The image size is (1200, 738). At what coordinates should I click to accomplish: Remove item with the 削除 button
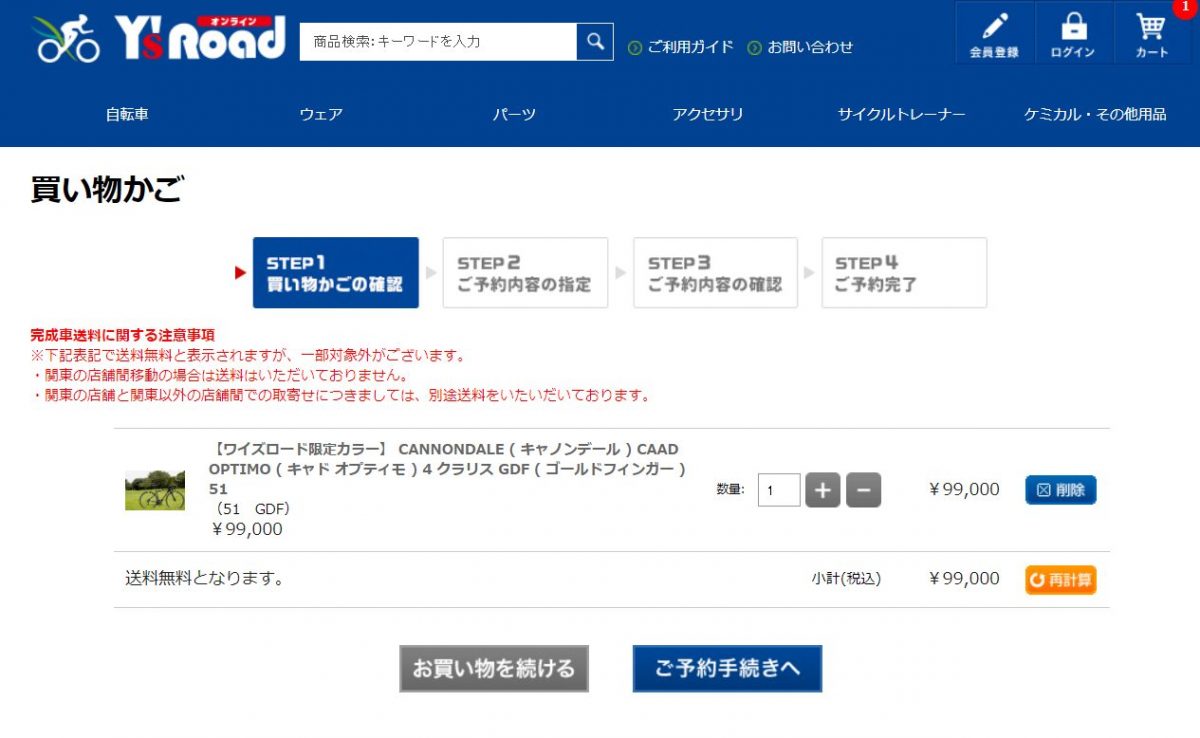pyautogui.click(x=1061, y=490)
